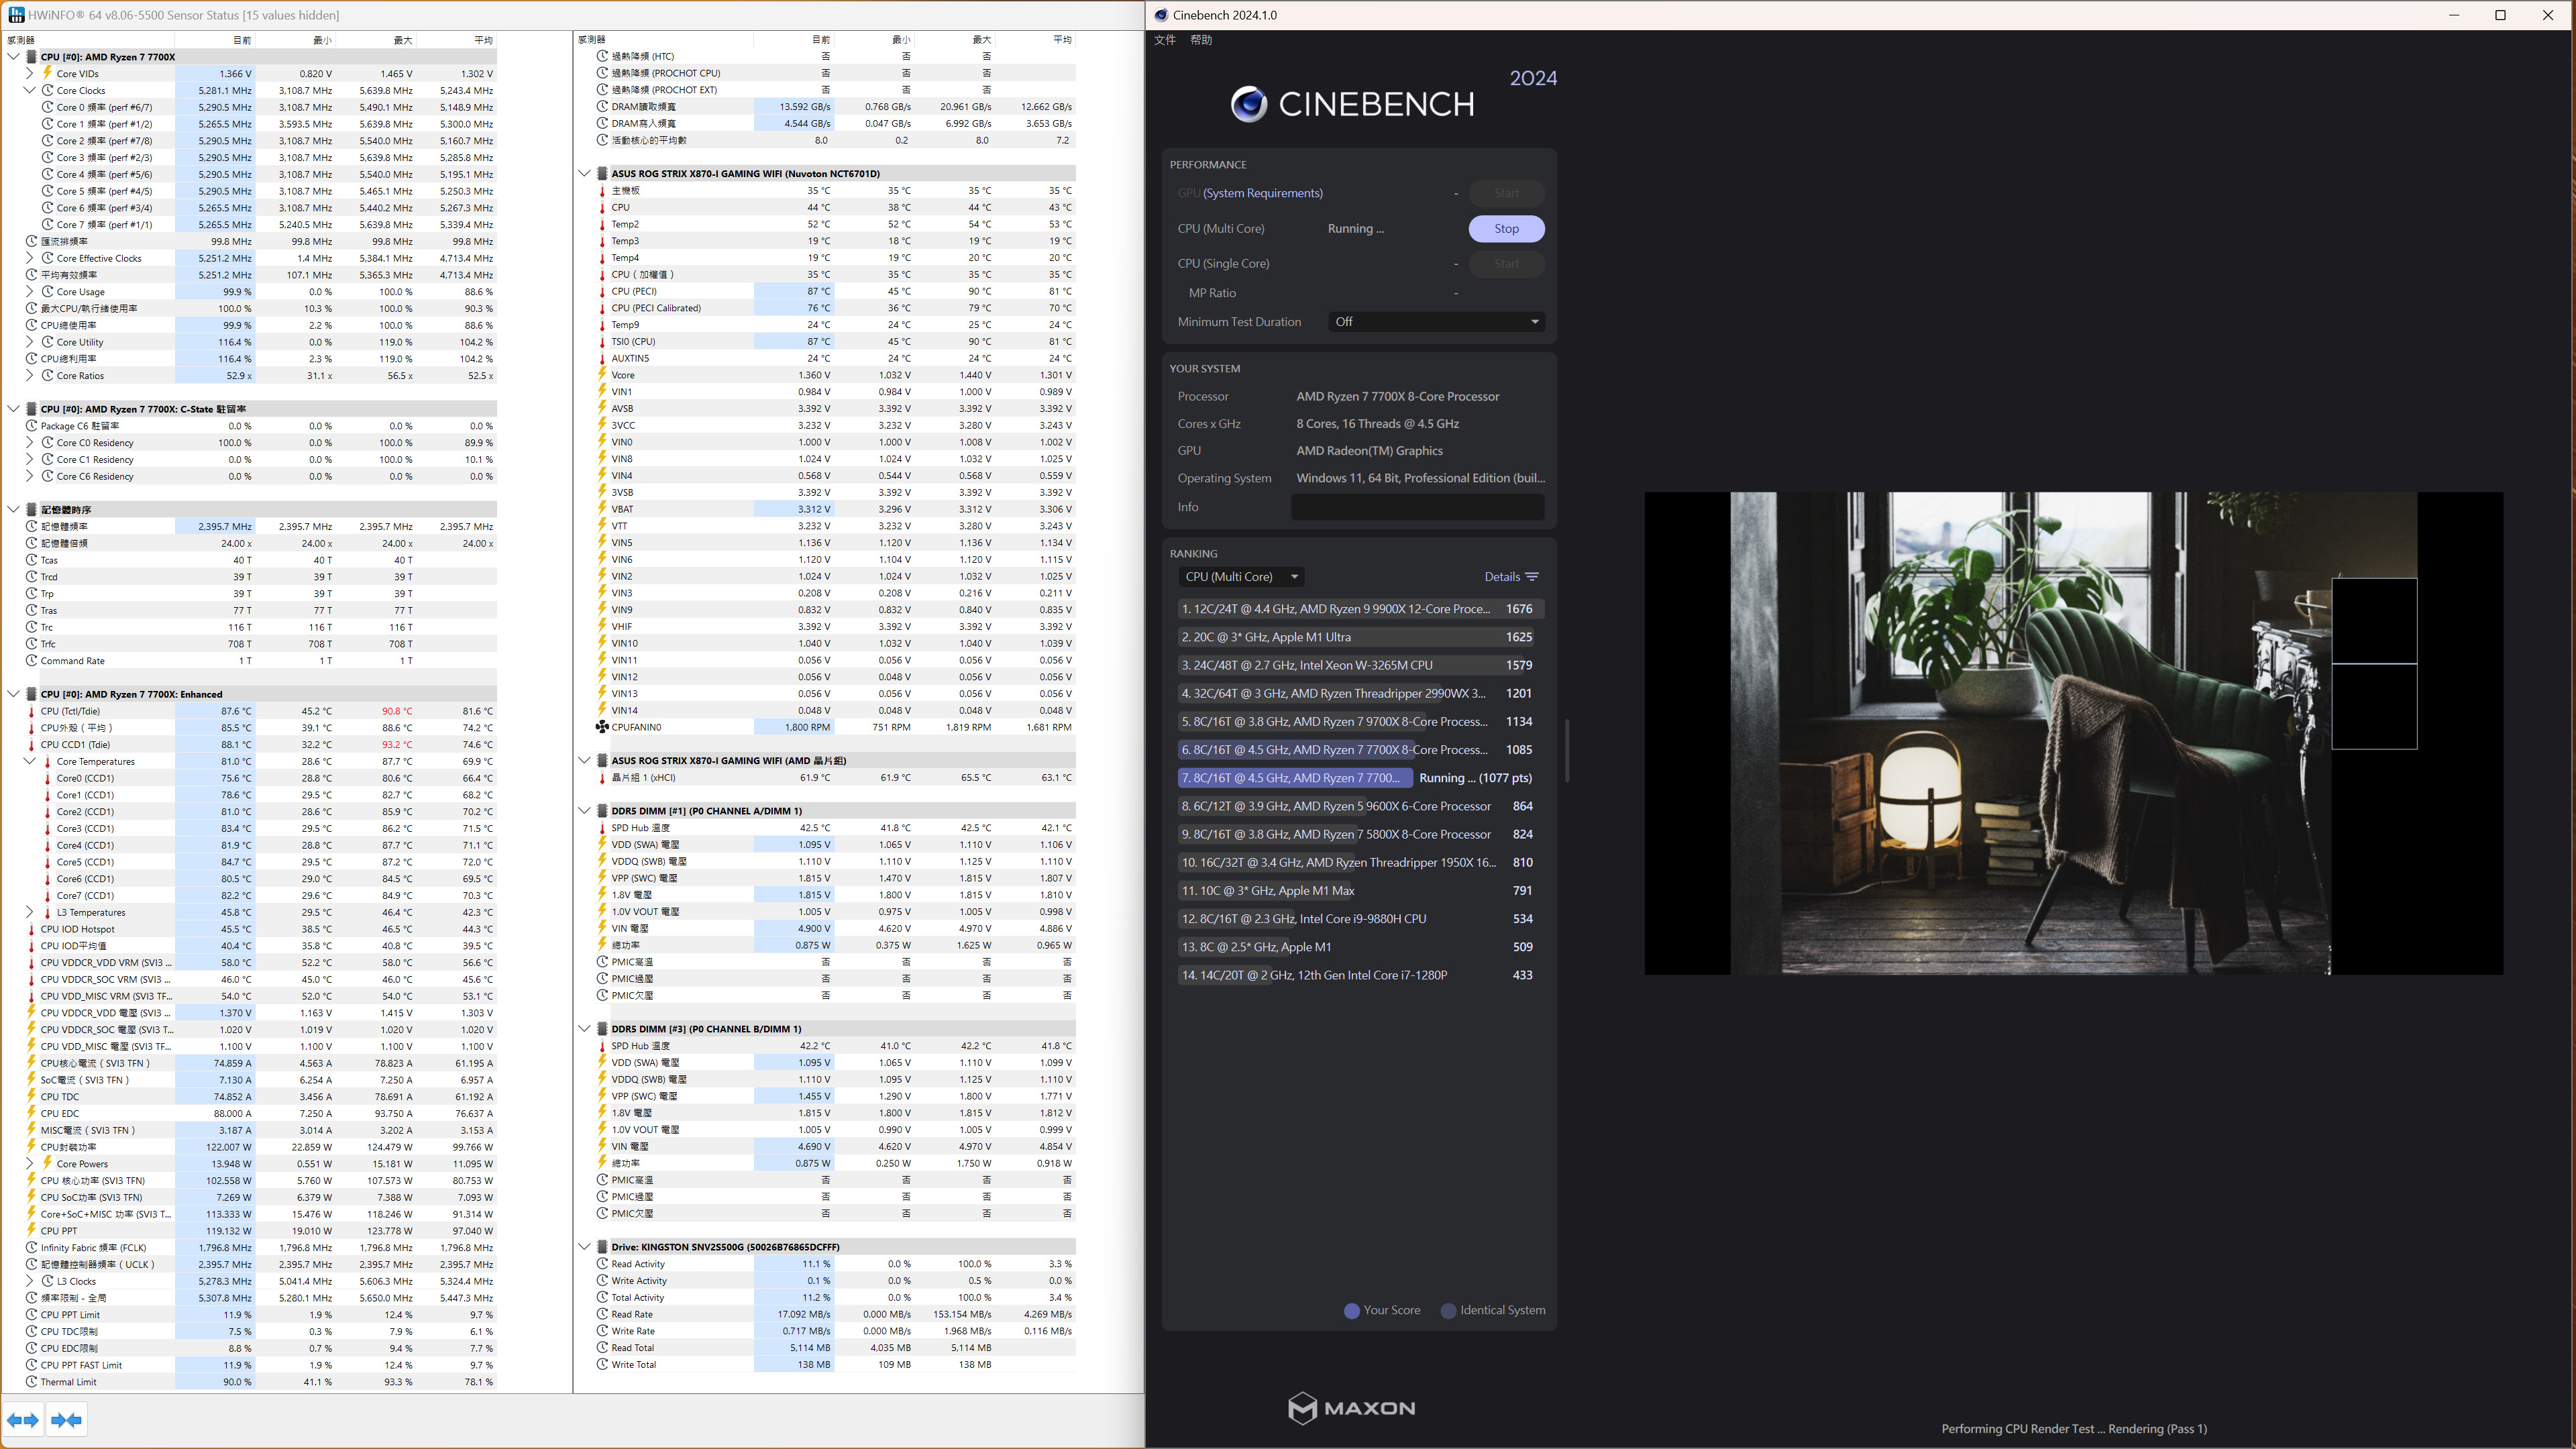Maximize the Cinebench window
Screen dimensions: 2576x1449
pyautogui.click(x=2500, y=15)
